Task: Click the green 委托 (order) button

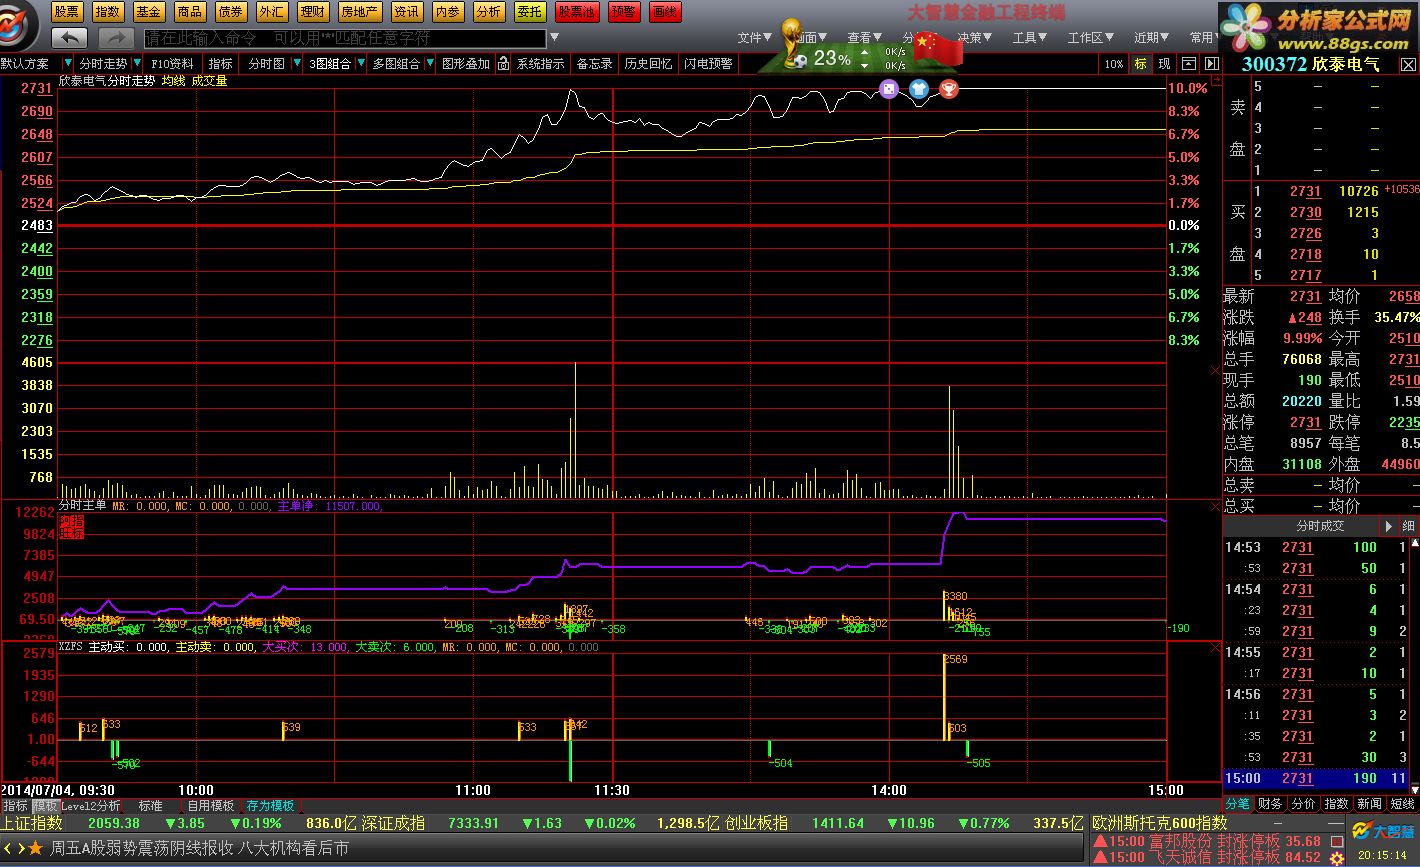Action: coord(530,12)
